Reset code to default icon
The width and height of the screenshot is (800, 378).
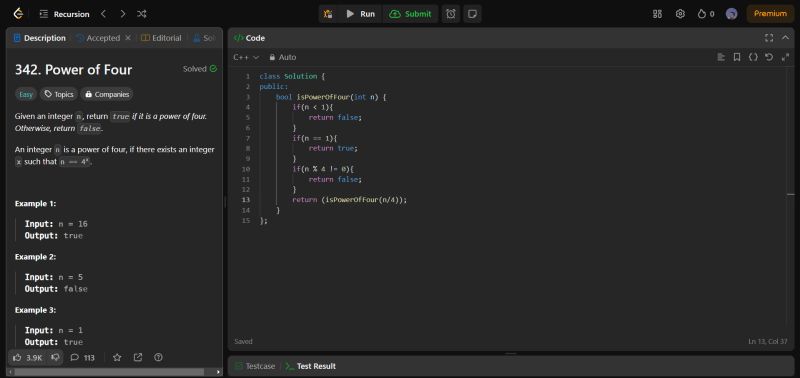769,57
